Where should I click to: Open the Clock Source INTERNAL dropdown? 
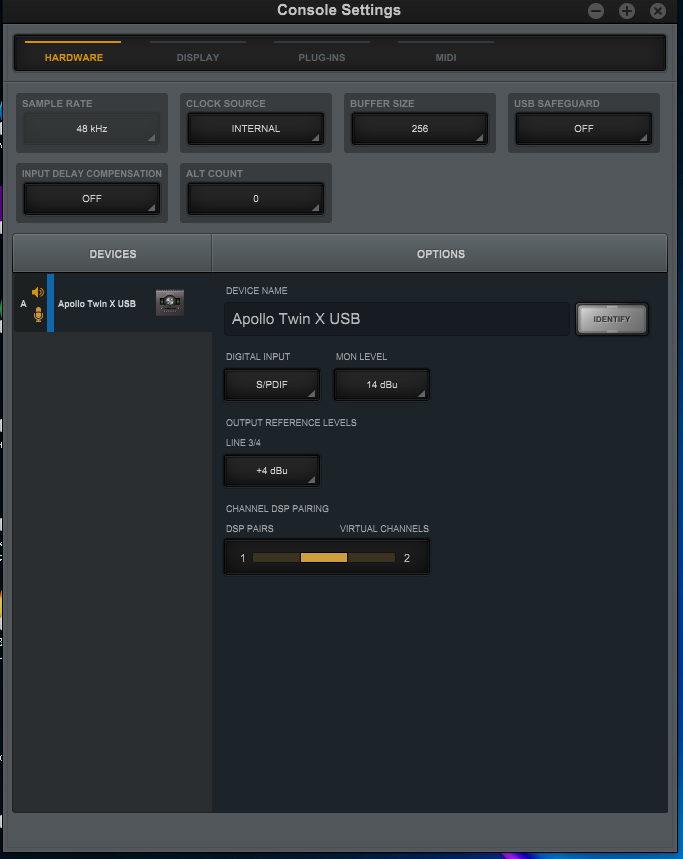(256, 129)
